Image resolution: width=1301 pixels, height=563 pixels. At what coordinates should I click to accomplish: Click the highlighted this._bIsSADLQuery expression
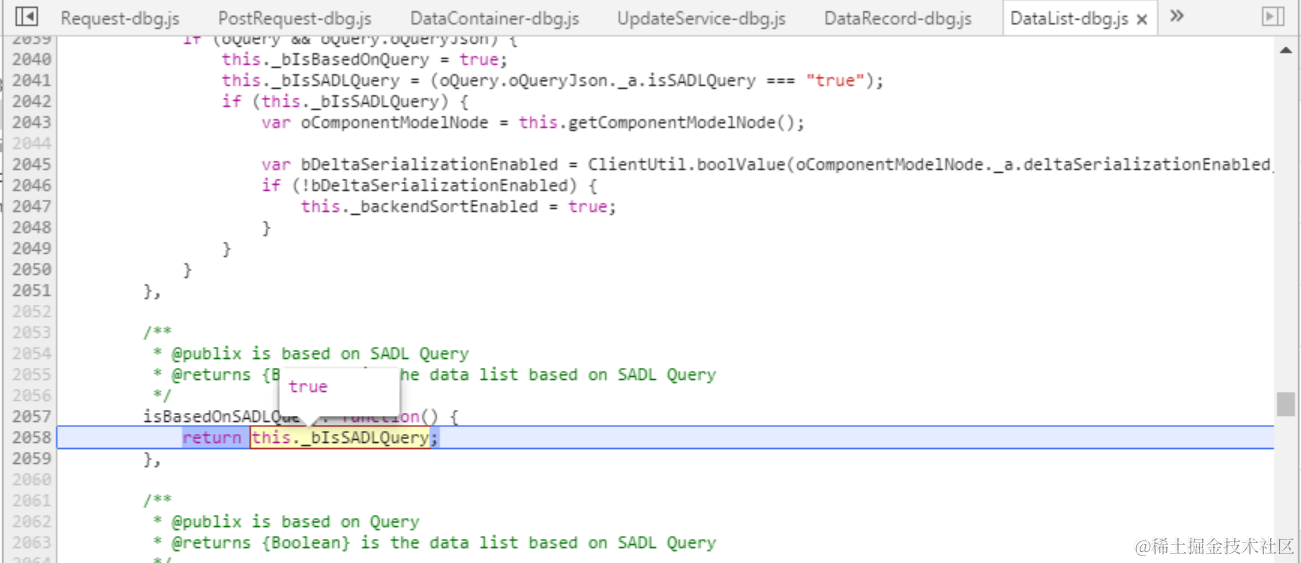pyautogui.click(x=340, y=438)
